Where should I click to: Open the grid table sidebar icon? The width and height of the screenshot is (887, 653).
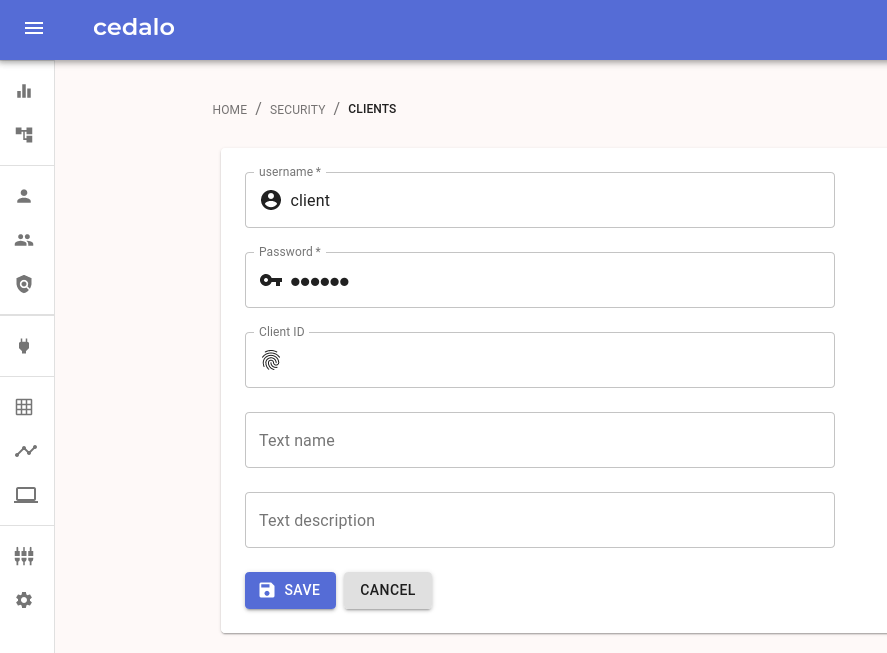point(24,407)
